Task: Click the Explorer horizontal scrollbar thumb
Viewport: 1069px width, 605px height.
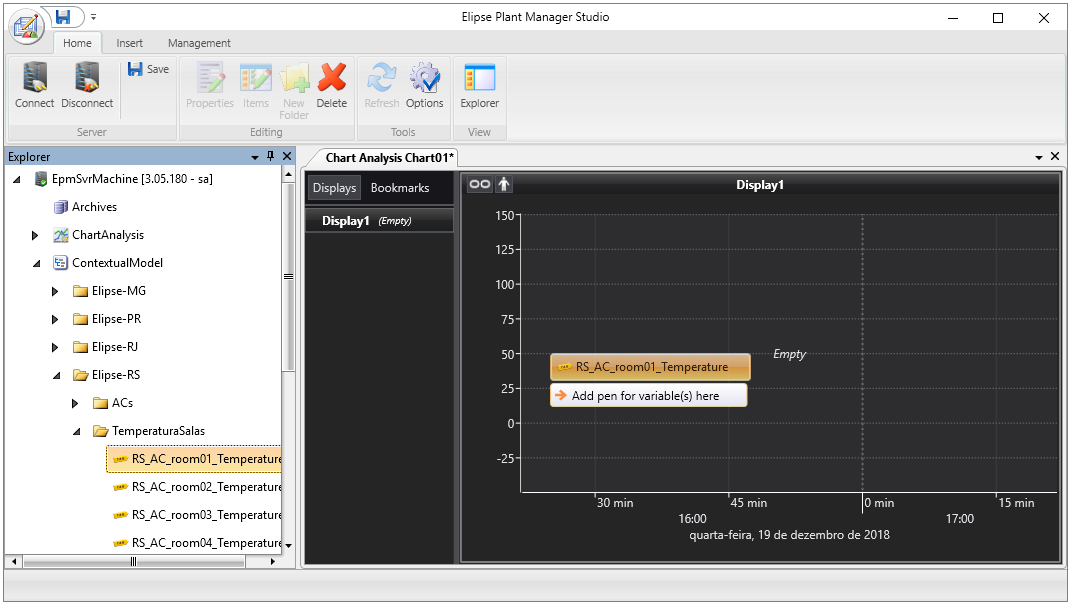Action: 134,562
